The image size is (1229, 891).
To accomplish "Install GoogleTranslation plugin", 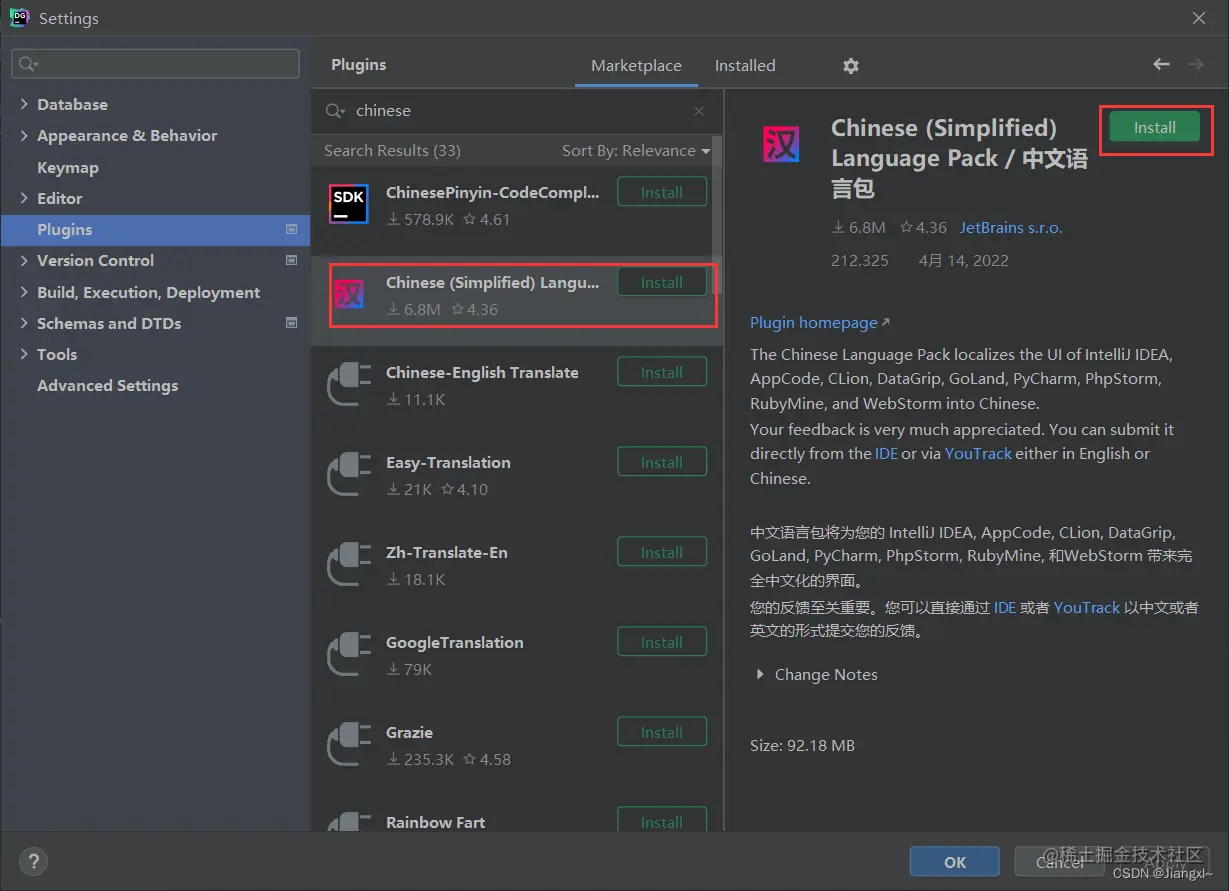I will point(662,642).
